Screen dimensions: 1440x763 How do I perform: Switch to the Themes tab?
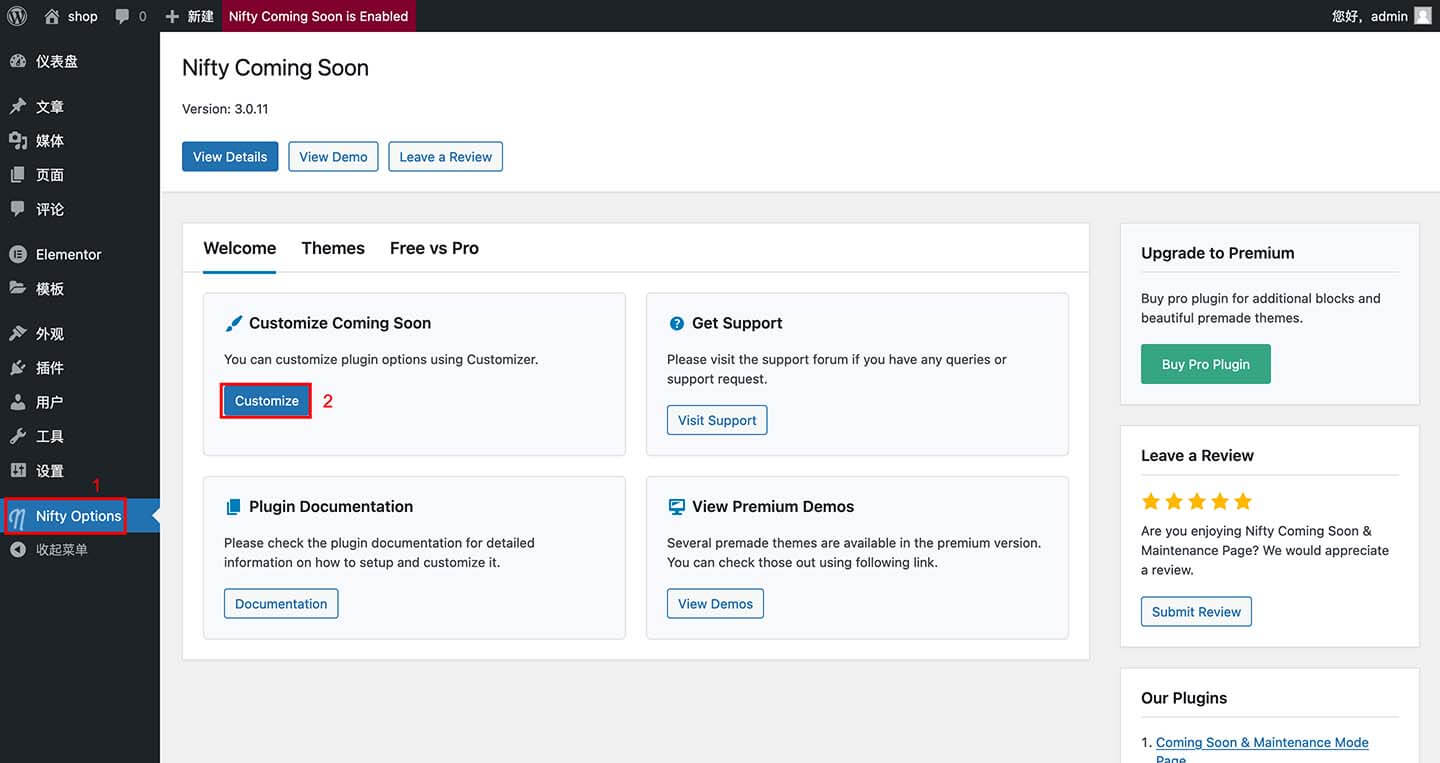(333, 248)
